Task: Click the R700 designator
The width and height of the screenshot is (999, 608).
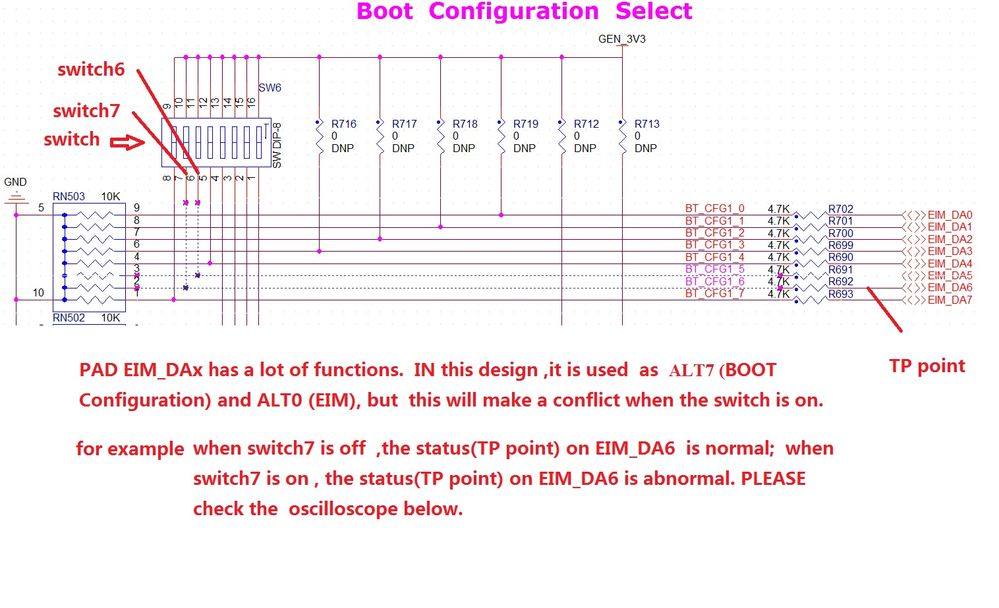Action: [840, 233]
